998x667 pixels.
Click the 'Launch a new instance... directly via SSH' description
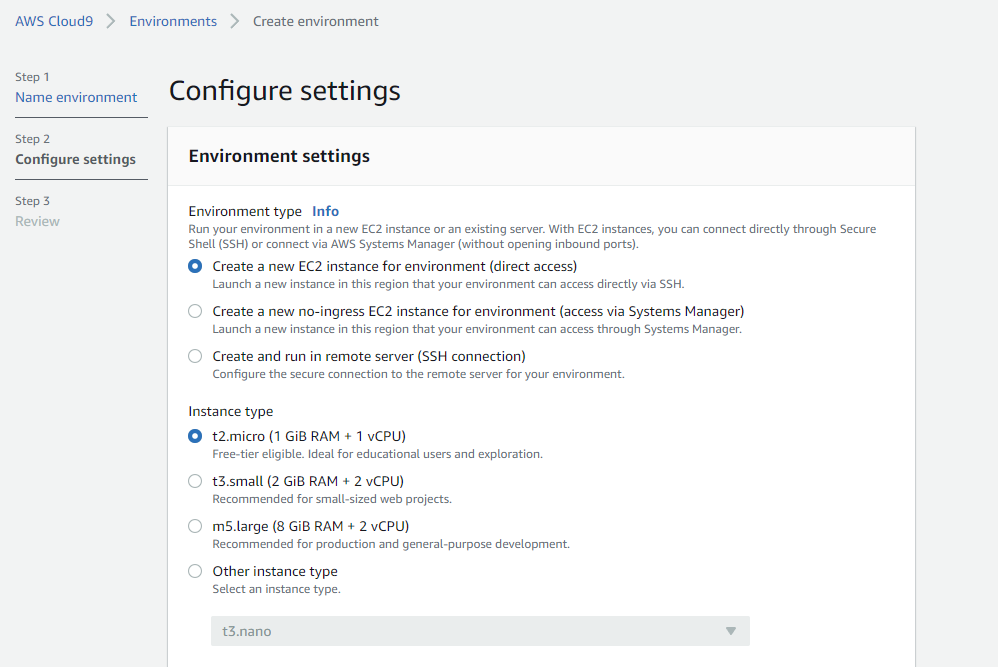(448, 284)
